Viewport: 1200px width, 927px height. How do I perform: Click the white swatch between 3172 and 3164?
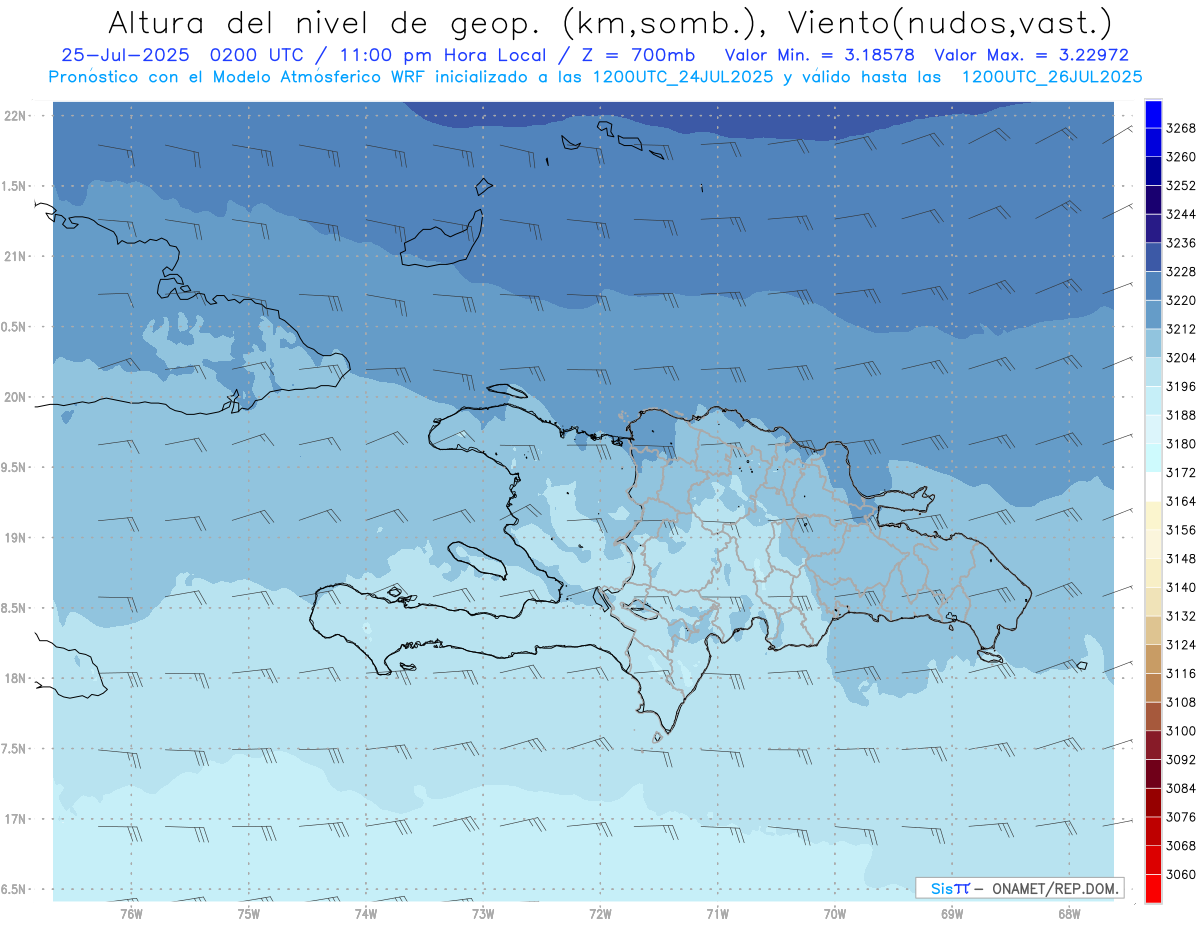coord(1153,487)
